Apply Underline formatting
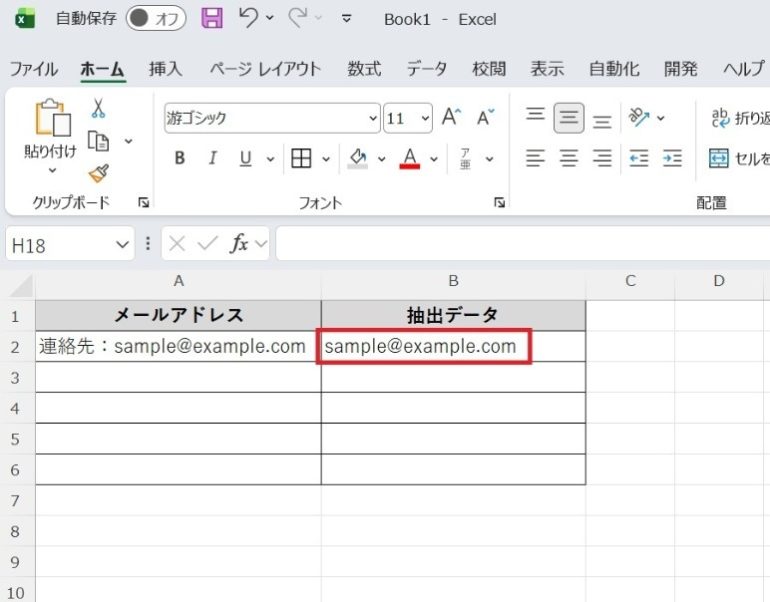Image resolution: width=770 pixels, height=602 pixels. 246,158
